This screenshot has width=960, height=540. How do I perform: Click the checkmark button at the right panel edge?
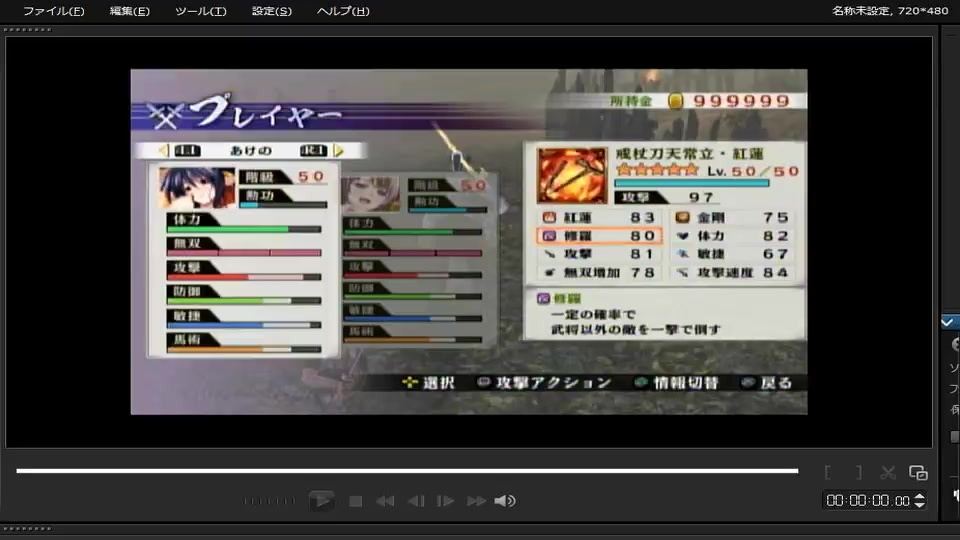click(948, 322)
